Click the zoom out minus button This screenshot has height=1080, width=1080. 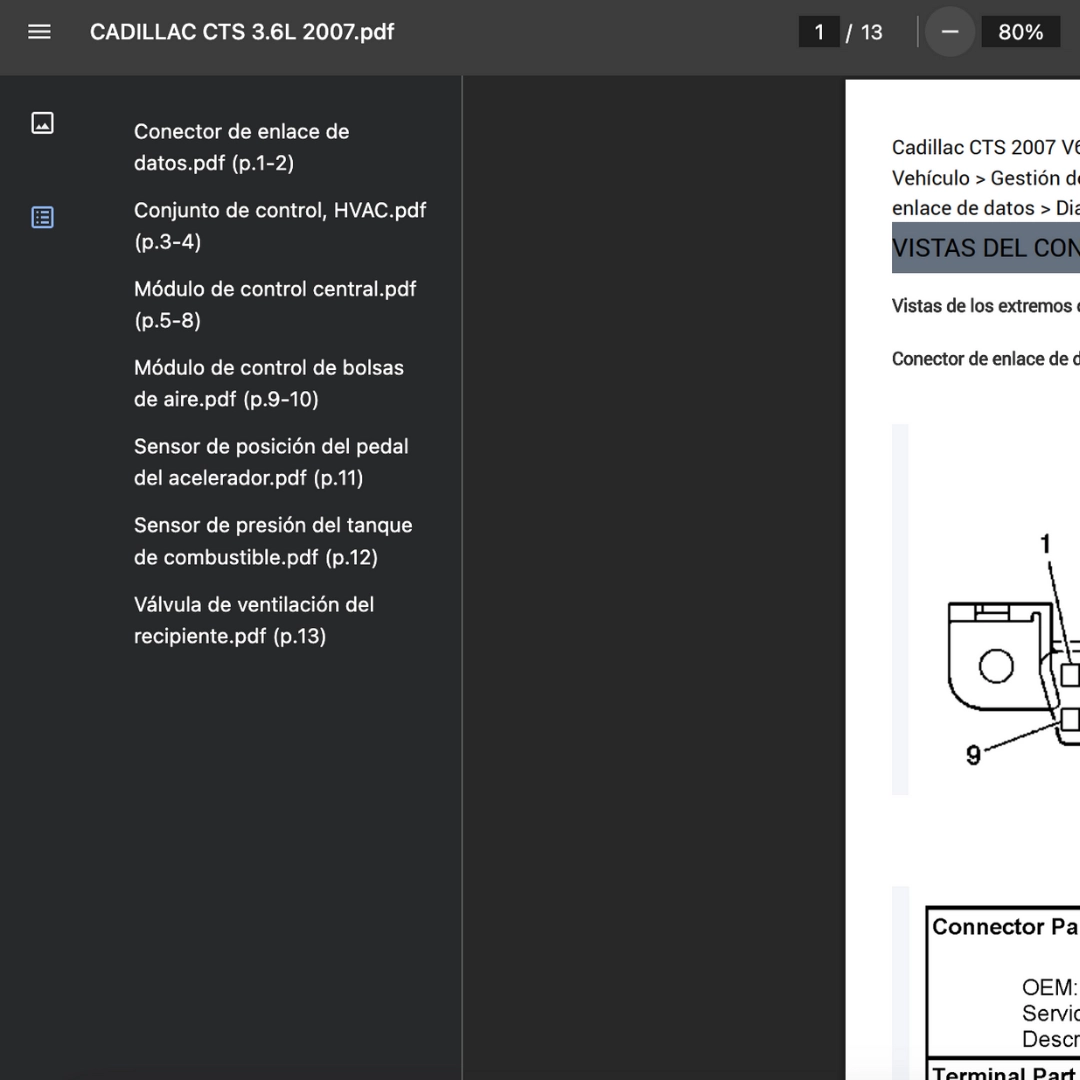(950, 32)
